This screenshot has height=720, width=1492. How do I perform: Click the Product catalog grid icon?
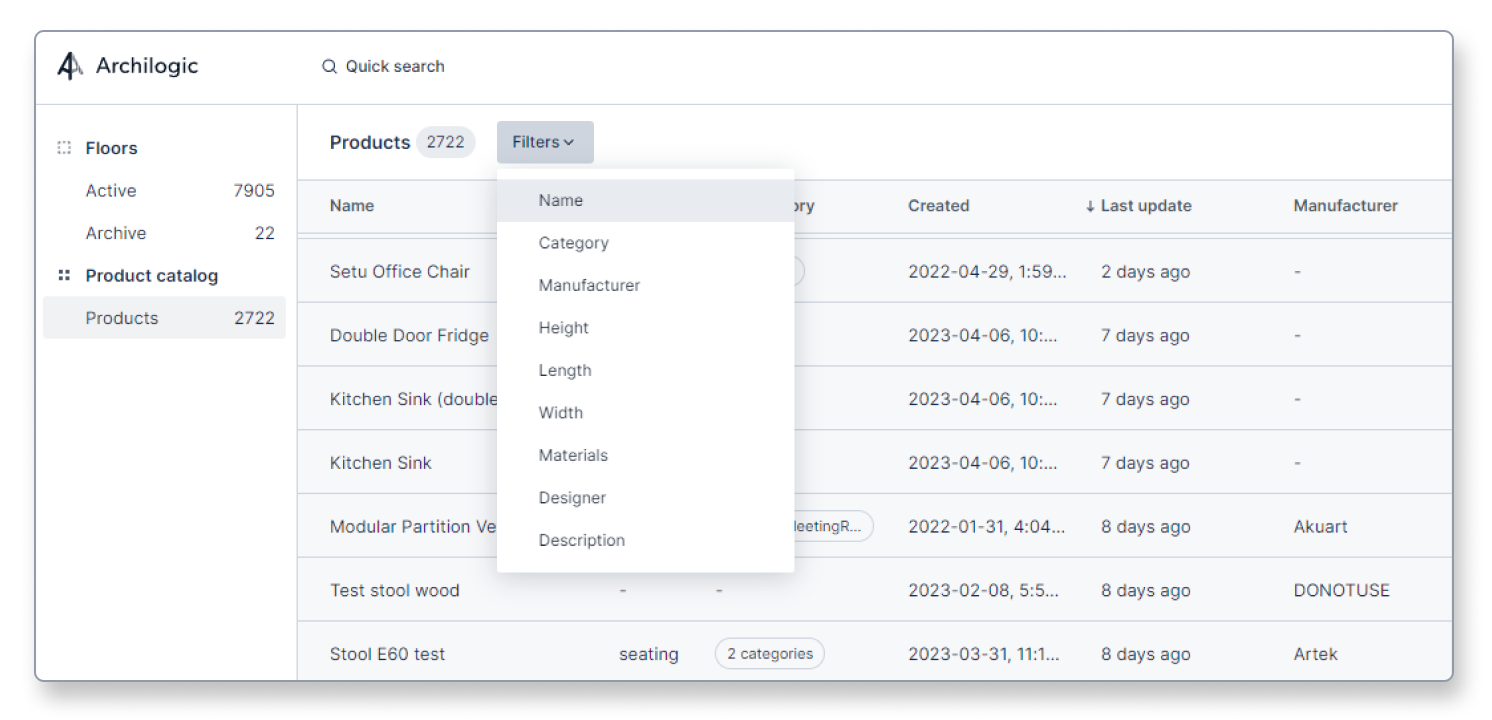click(64, 276)
